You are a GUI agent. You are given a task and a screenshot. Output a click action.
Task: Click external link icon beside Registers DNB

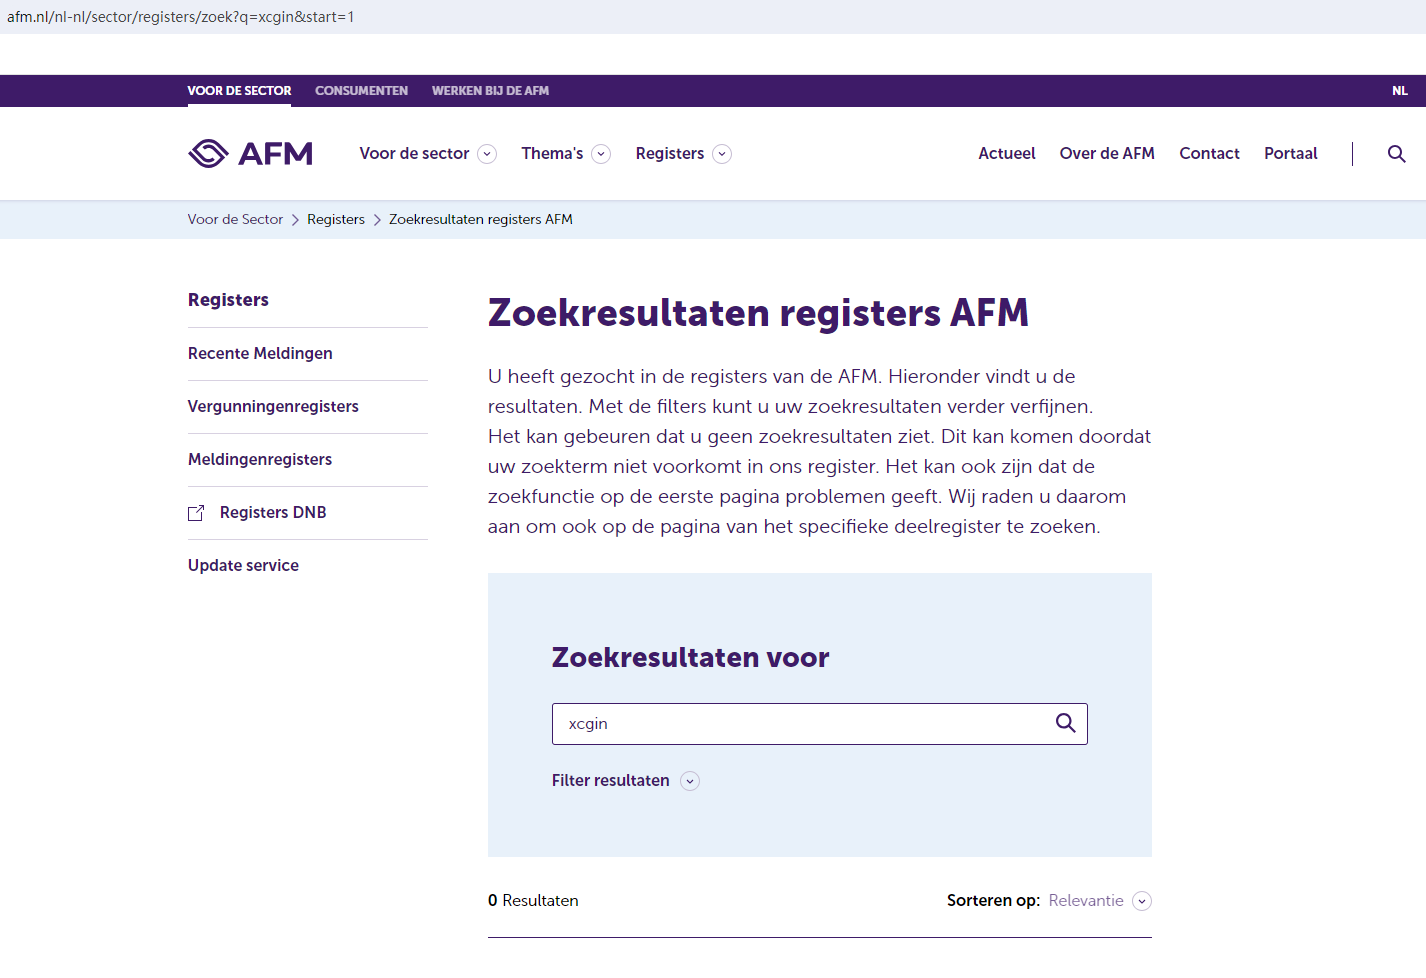[x=196, y=513]
